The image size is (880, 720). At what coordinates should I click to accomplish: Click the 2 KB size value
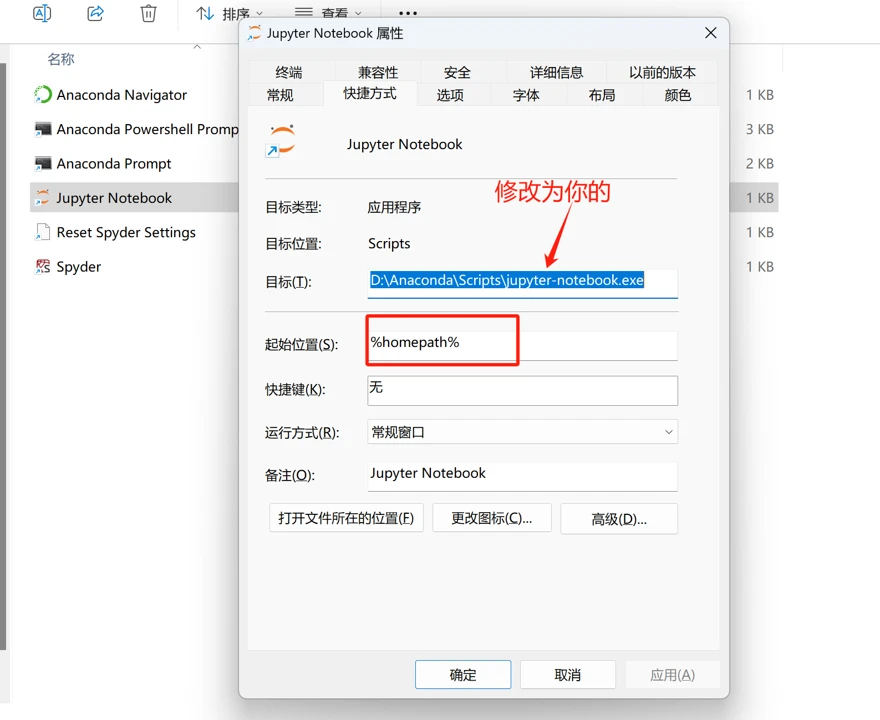click(760, 163)
